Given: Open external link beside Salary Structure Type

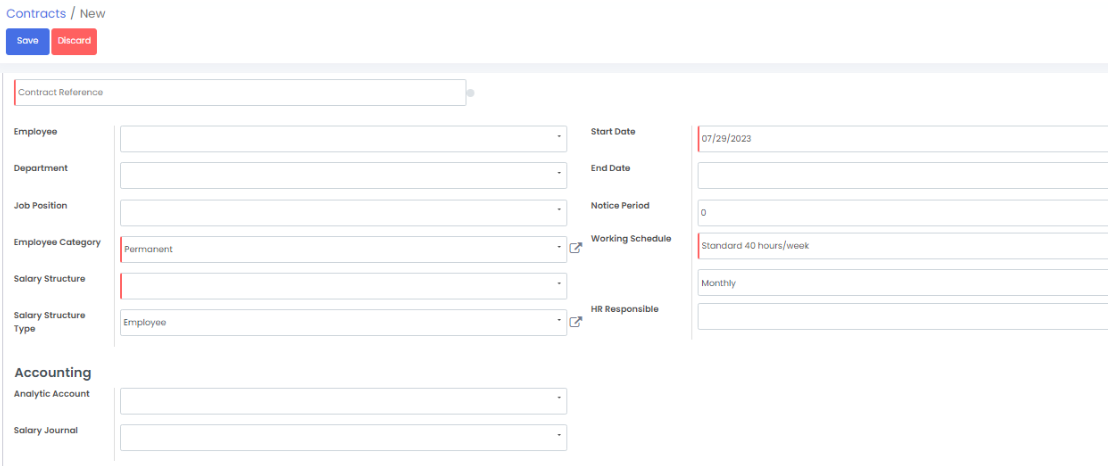Looking at the screenshot, I should tap(576, 322).
